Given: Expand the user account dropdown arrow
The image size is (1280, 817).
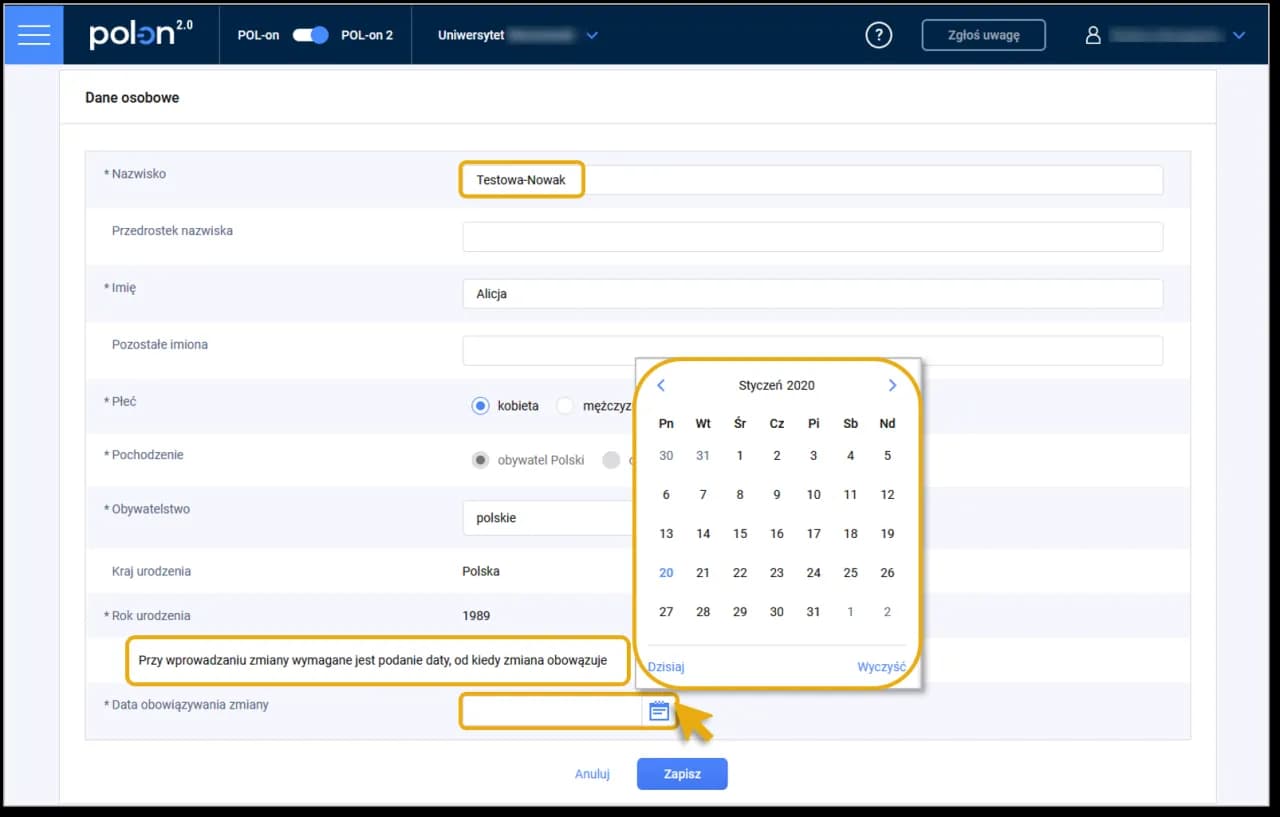Looking at the screenshot, I should click(x=1239, y=35).
